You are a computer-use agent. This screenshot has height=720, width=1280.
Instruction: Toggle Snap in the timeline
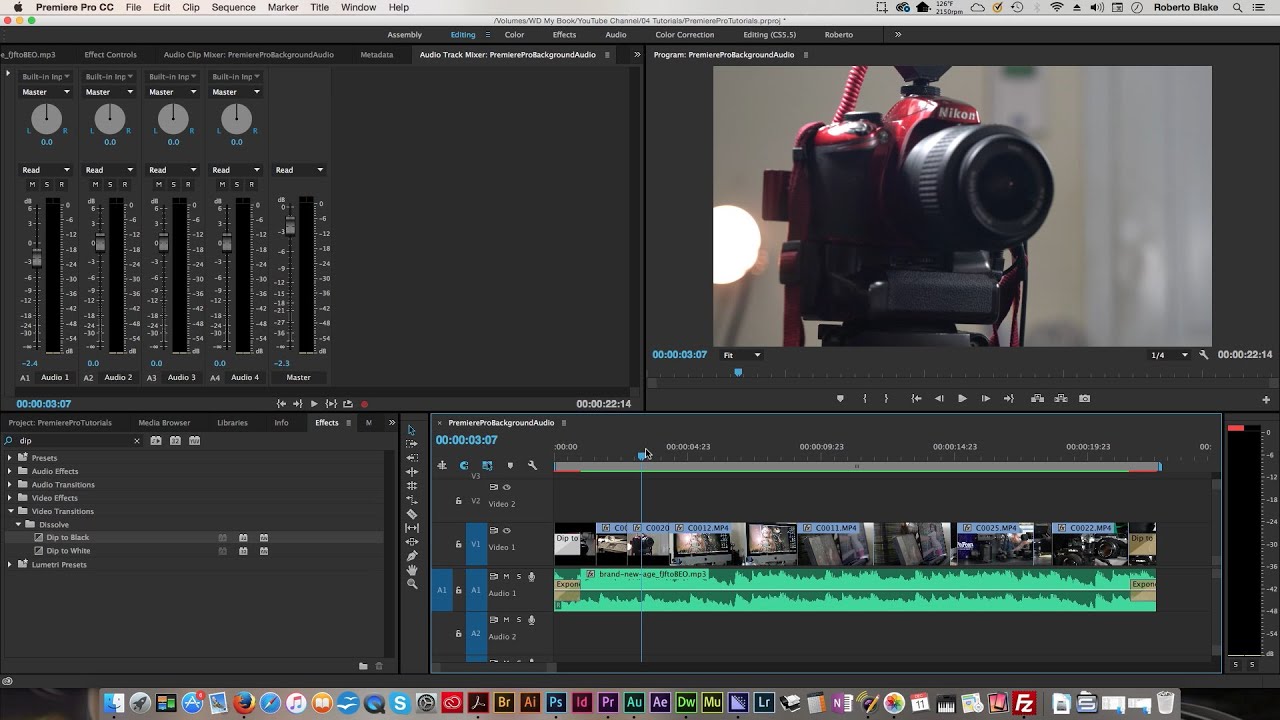pos(464,465)
